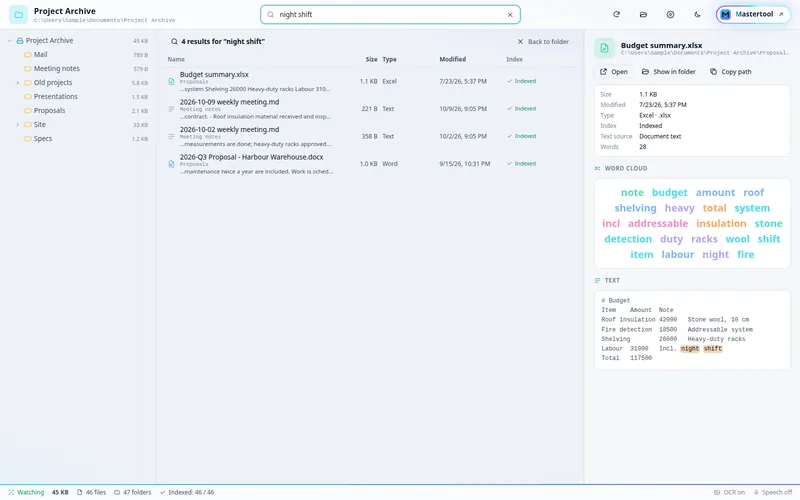Screen dimensions: 800x500
Task: Click the search icon beside results count
Action: 174,42
